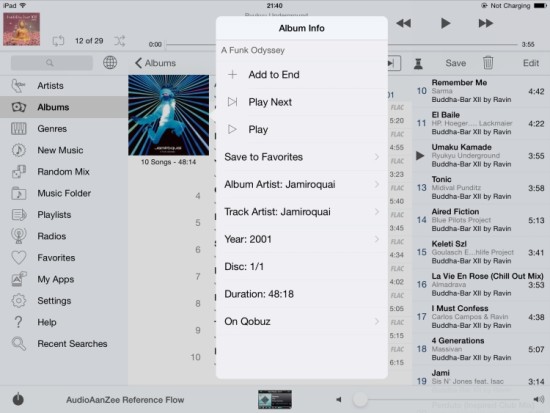Select Playlists in the sidebar
The width and height of the screenshot is (550, 413).
64,215
